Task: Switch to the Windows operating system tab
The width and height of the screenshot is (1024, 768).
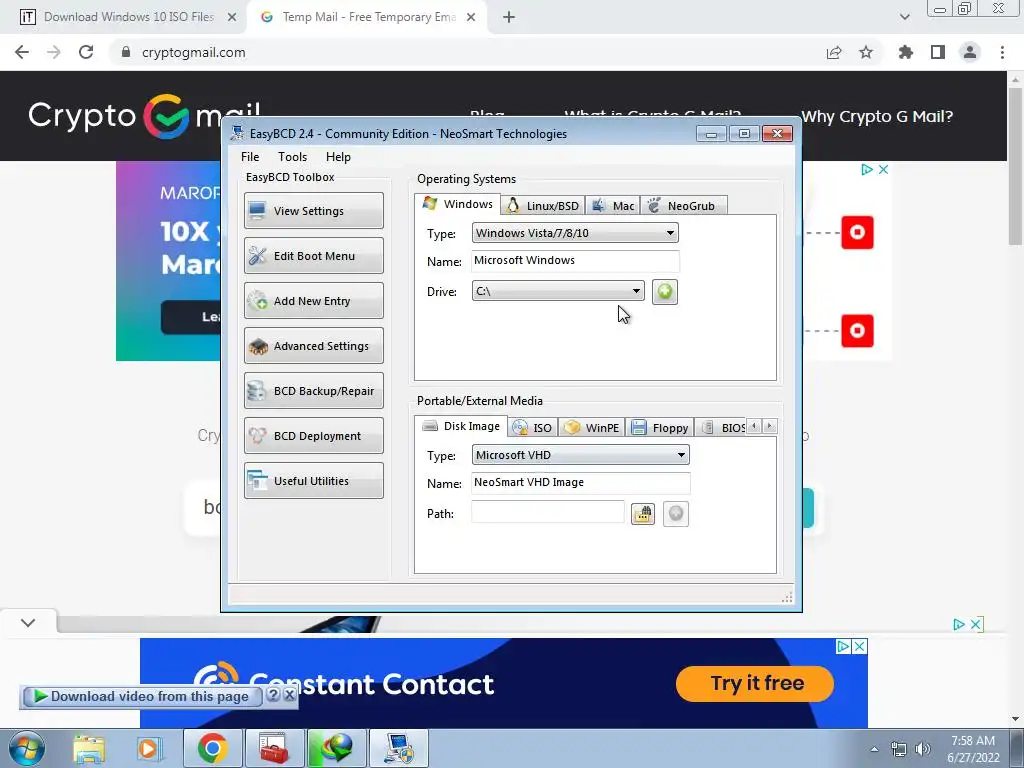Action: pyautogui.click(x=458, y=204)
